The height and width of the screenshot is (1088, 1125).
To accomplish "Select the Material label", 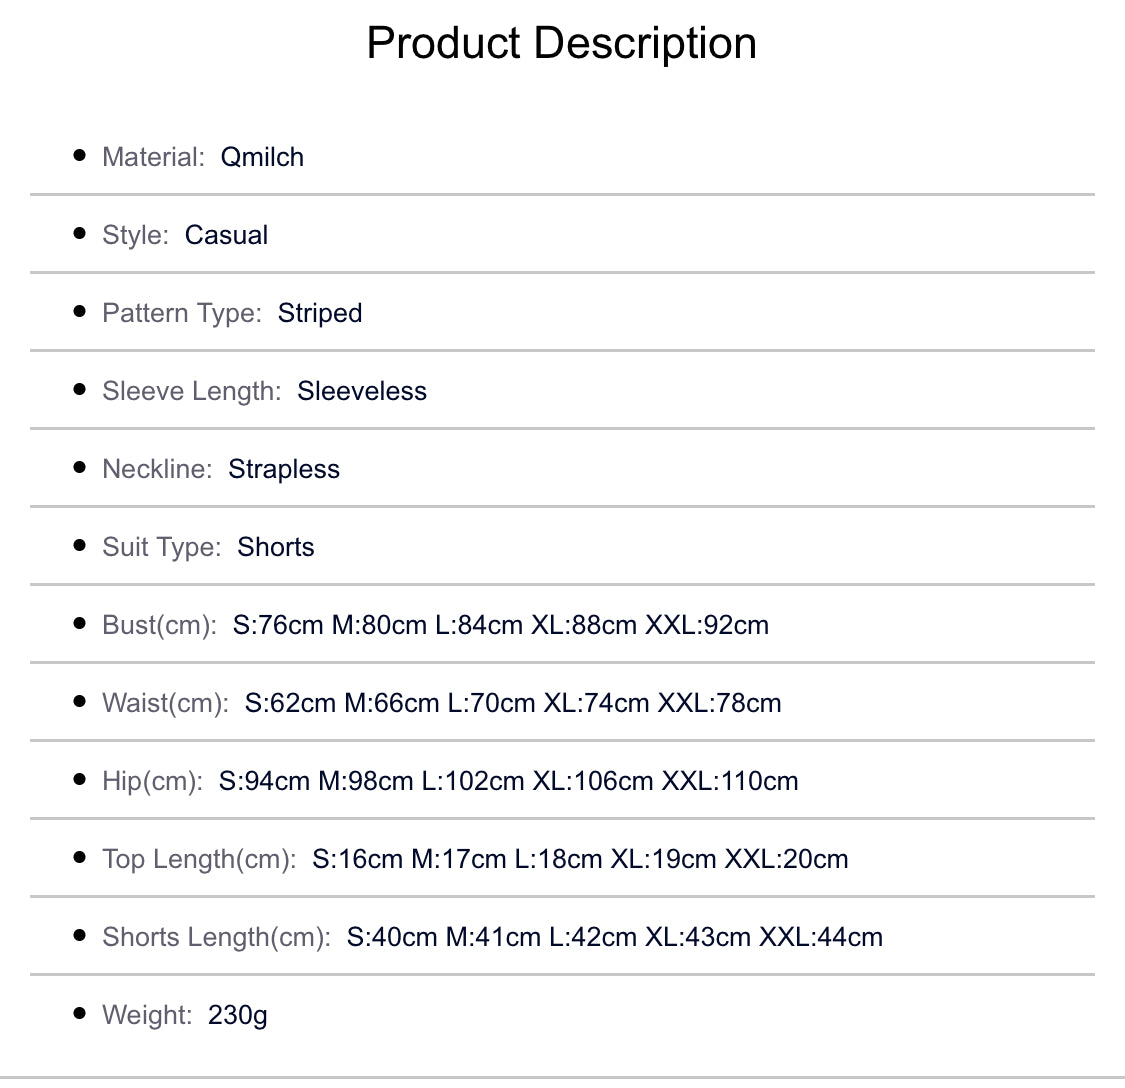I will 153,157.
